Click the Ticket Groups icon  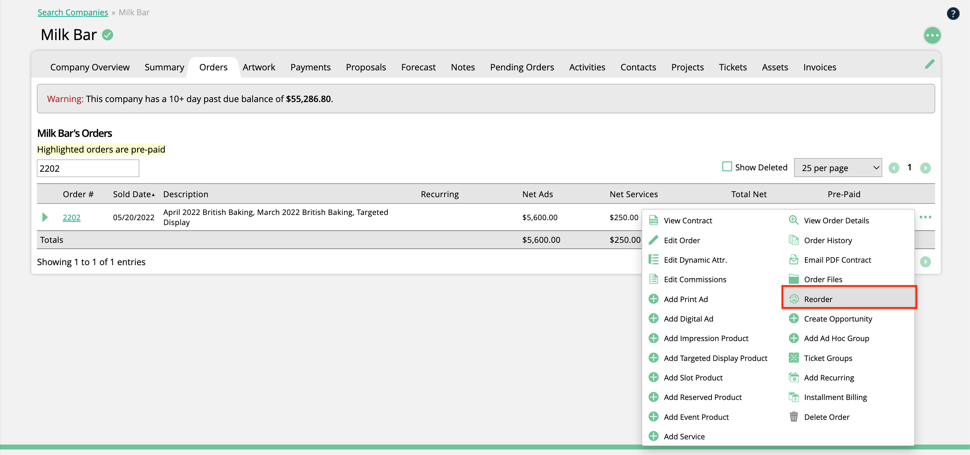[794, 358]
